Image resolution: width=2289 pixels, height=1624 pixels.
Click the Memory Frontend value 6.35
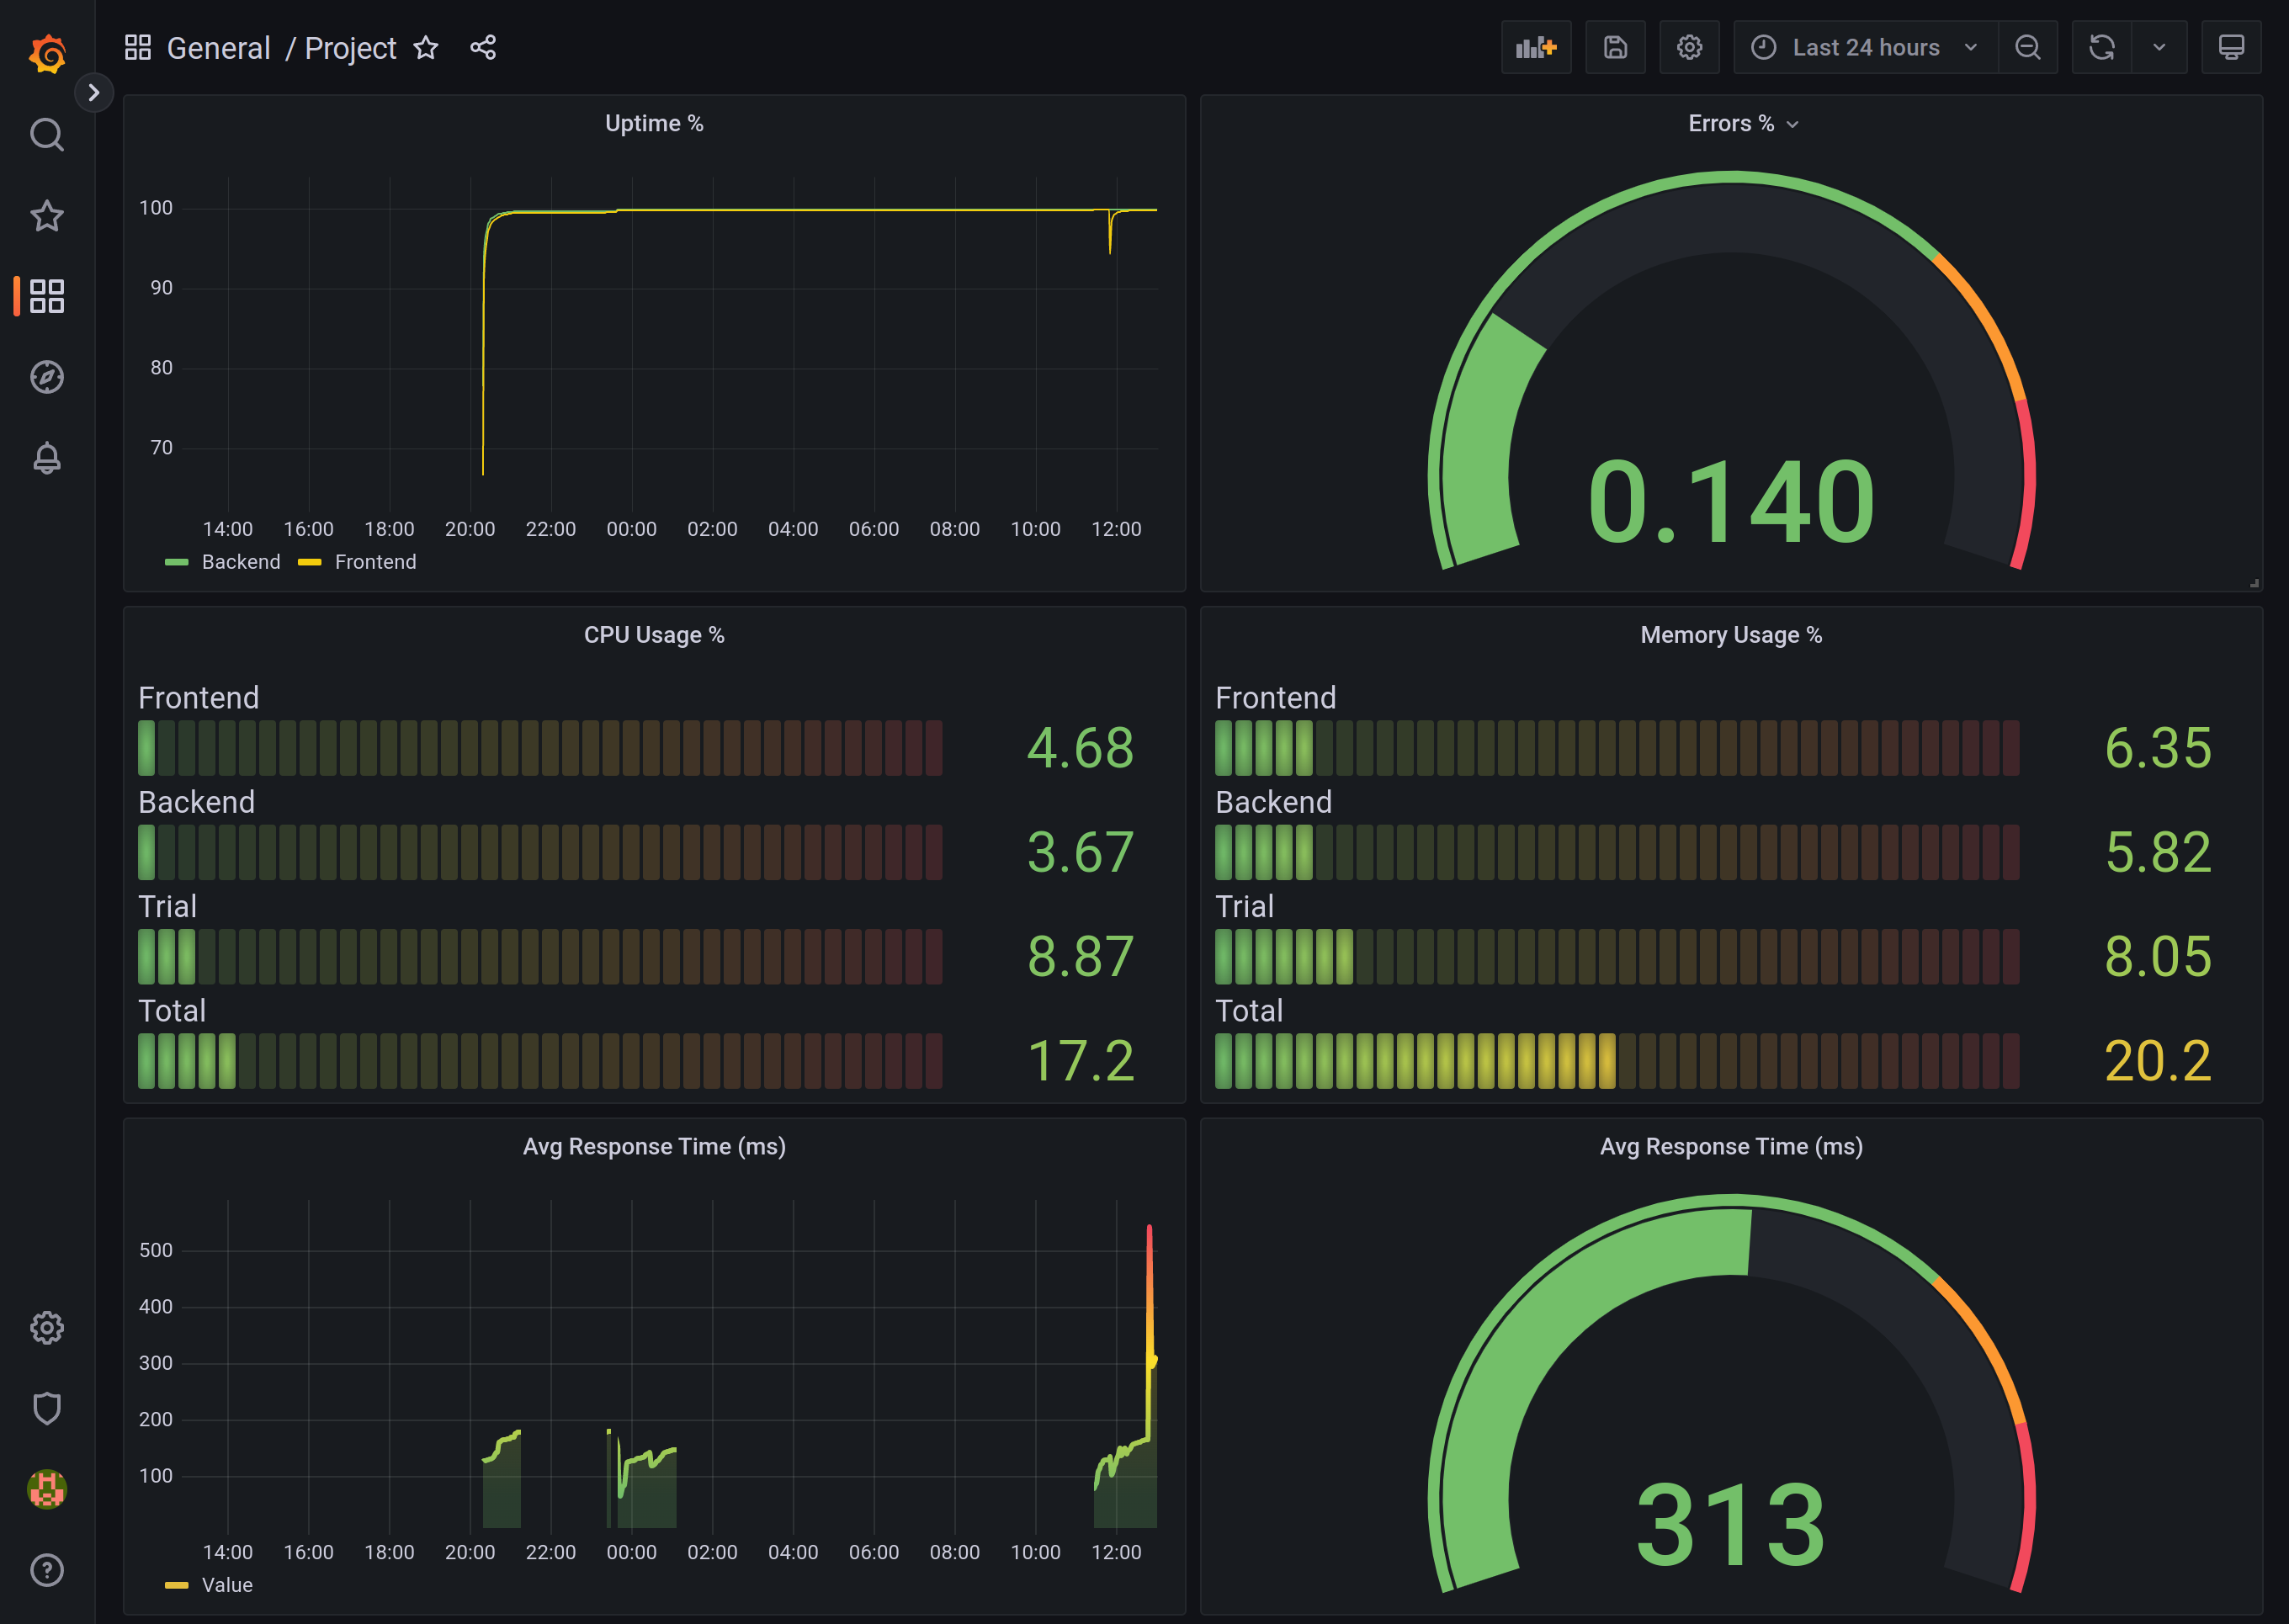[2158, 748]
